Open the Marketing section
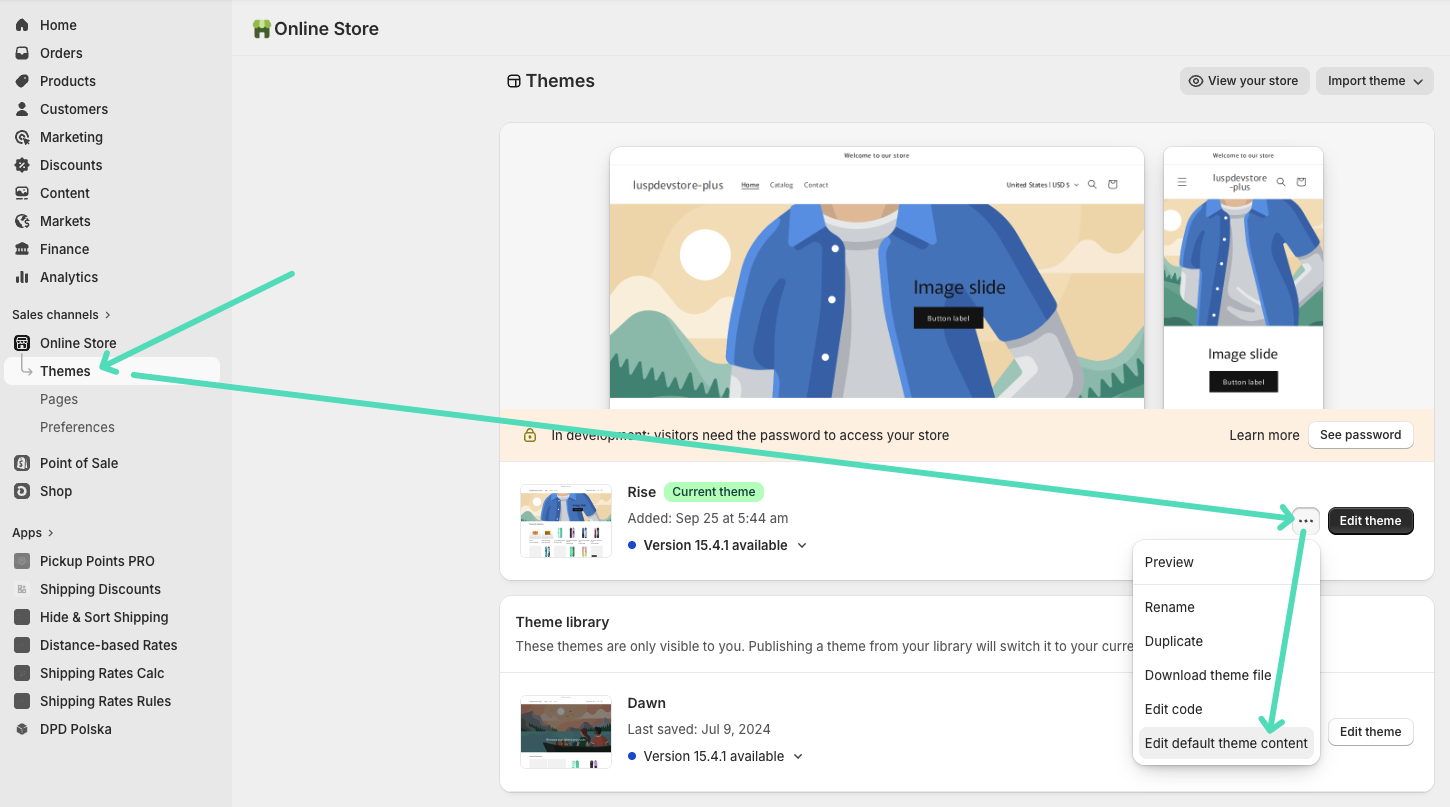The image size is (1450, 807). click(69, 136)
